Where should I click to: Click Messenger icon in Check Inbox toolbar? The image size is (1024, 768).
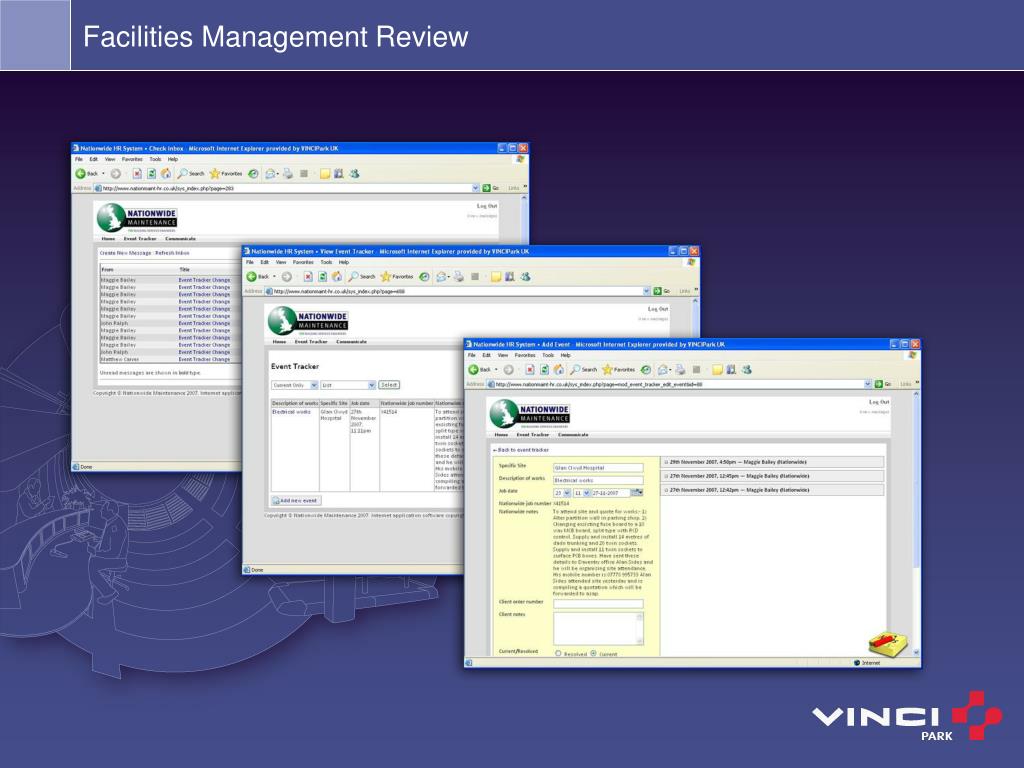coord(354,174)
